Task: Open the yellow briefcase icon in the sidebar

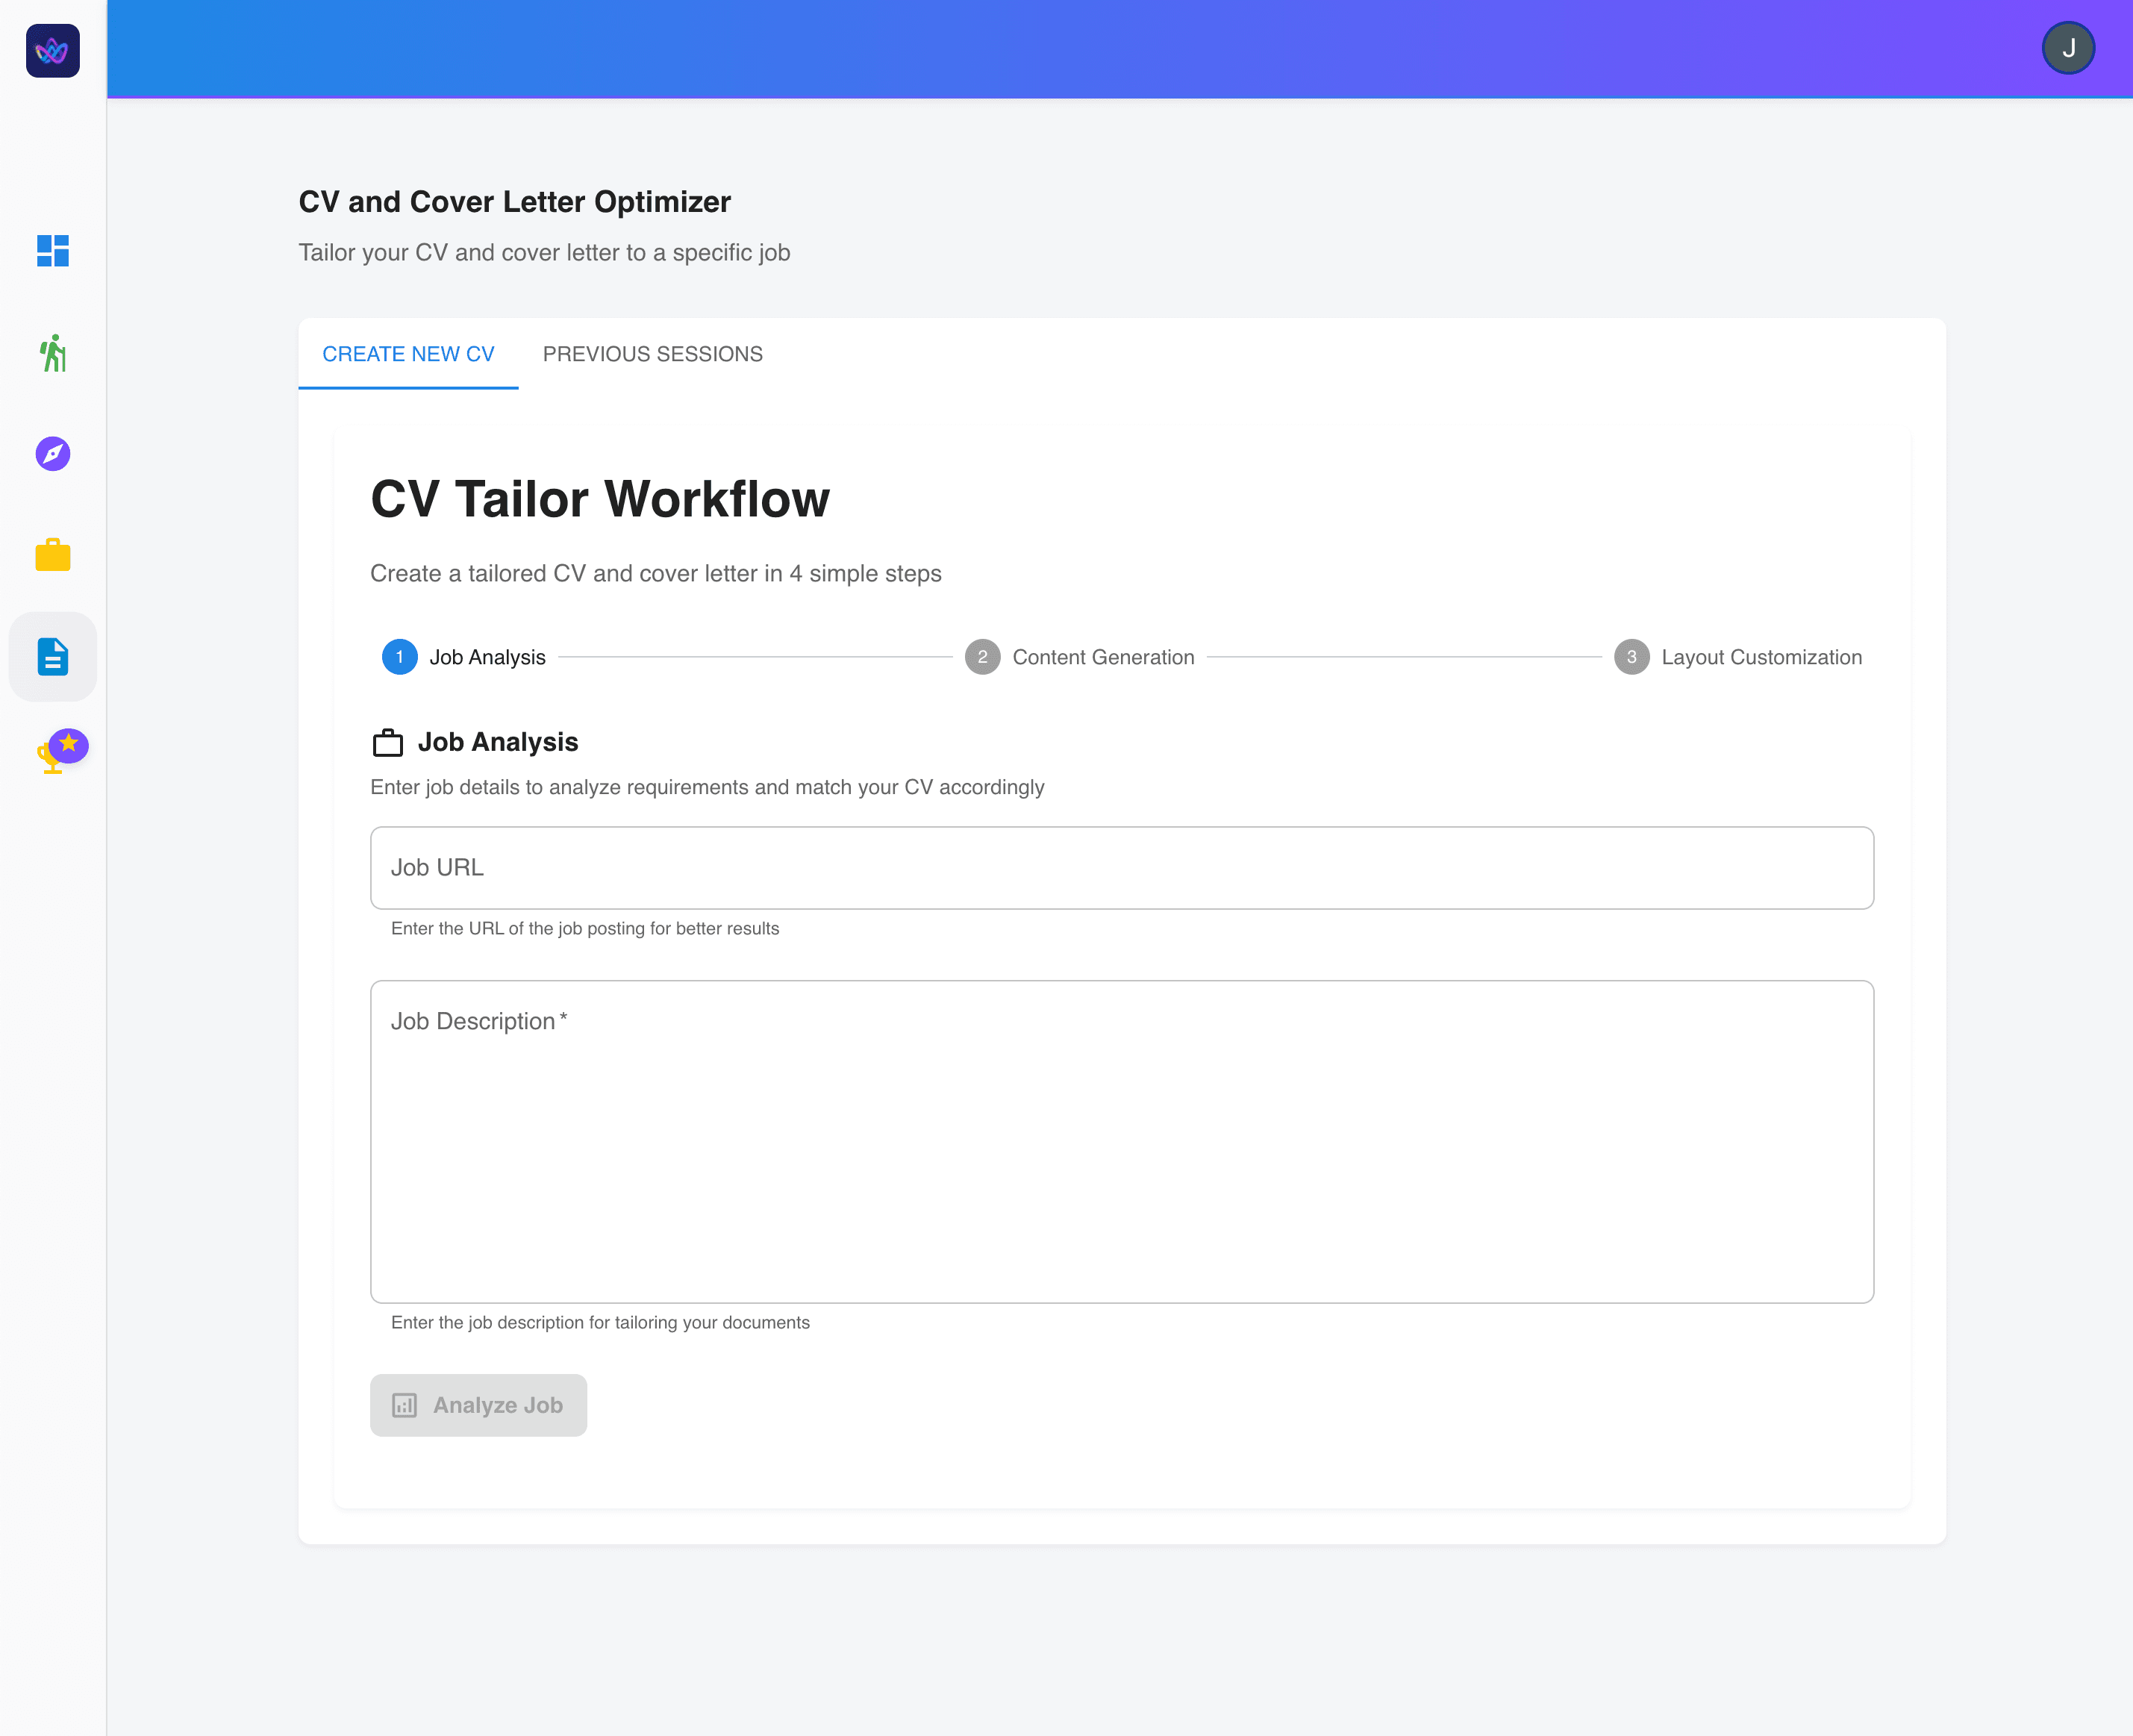Action: tap(53, 555)
